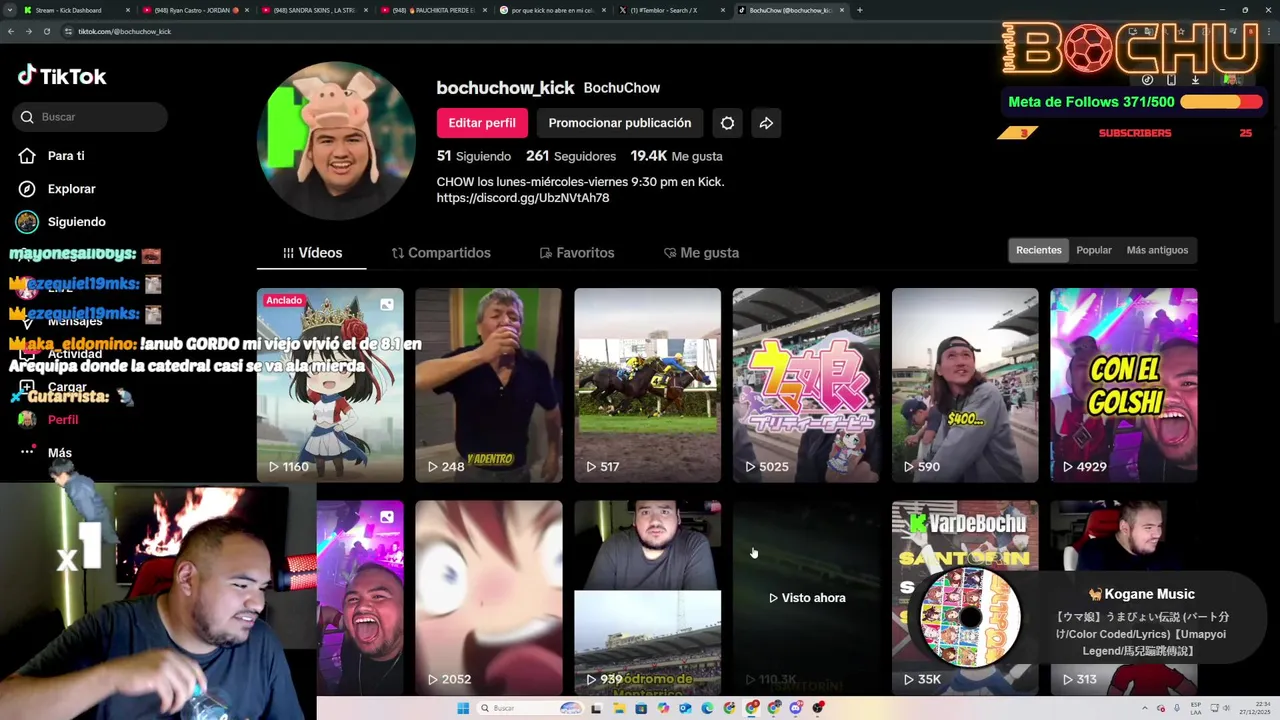
Task: Switch to the Compartidos tab
Action: [x=441, y=253]
